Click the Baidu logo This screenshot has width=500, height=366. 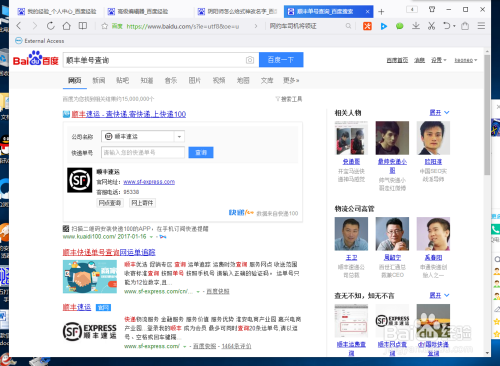point(36,59)
